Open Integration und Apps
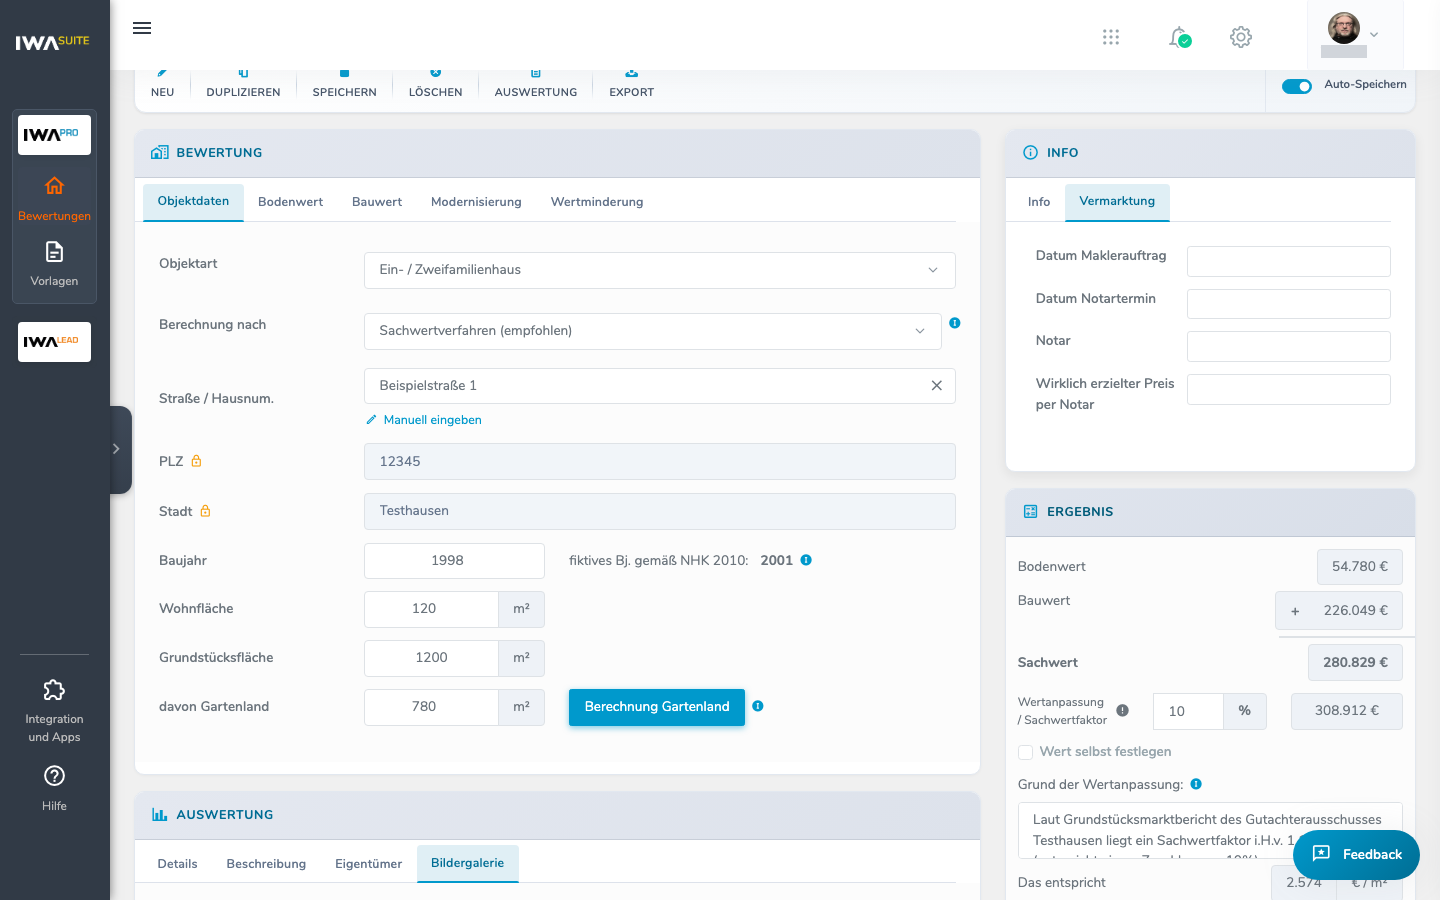The image size is (1440, 900). (x=54, y=711)
